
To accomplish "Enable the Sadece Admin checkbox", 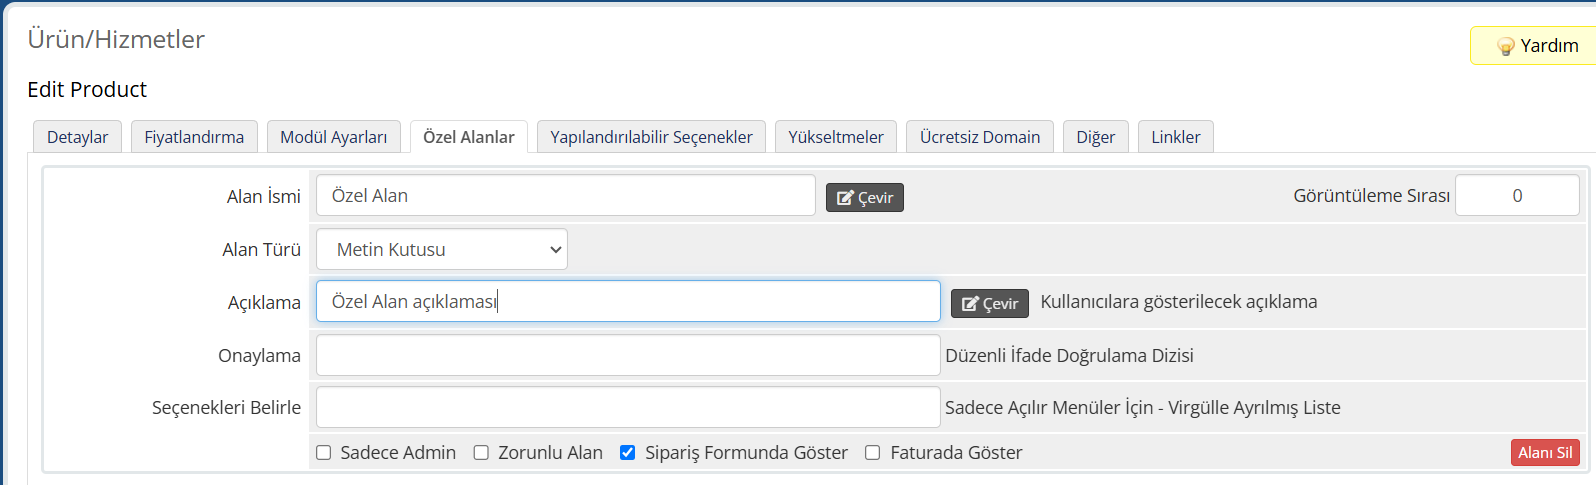I will [x=324, y=453].
